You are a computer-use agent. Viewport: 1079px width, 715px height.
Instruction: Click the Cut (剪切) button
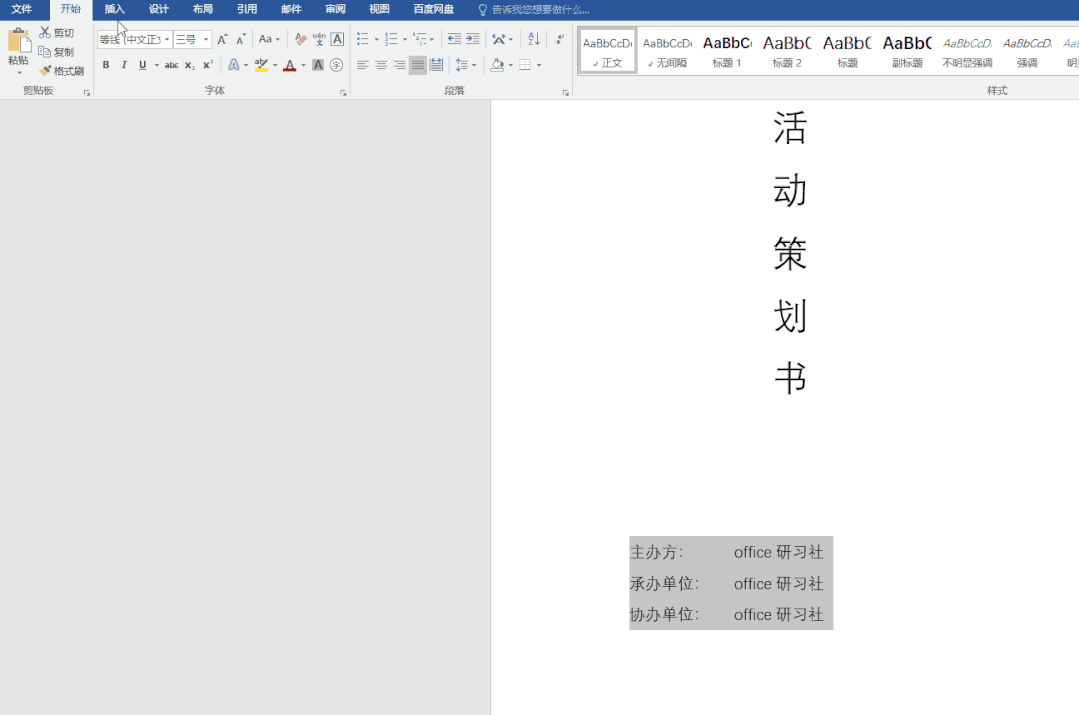click(x=56, y=32)
